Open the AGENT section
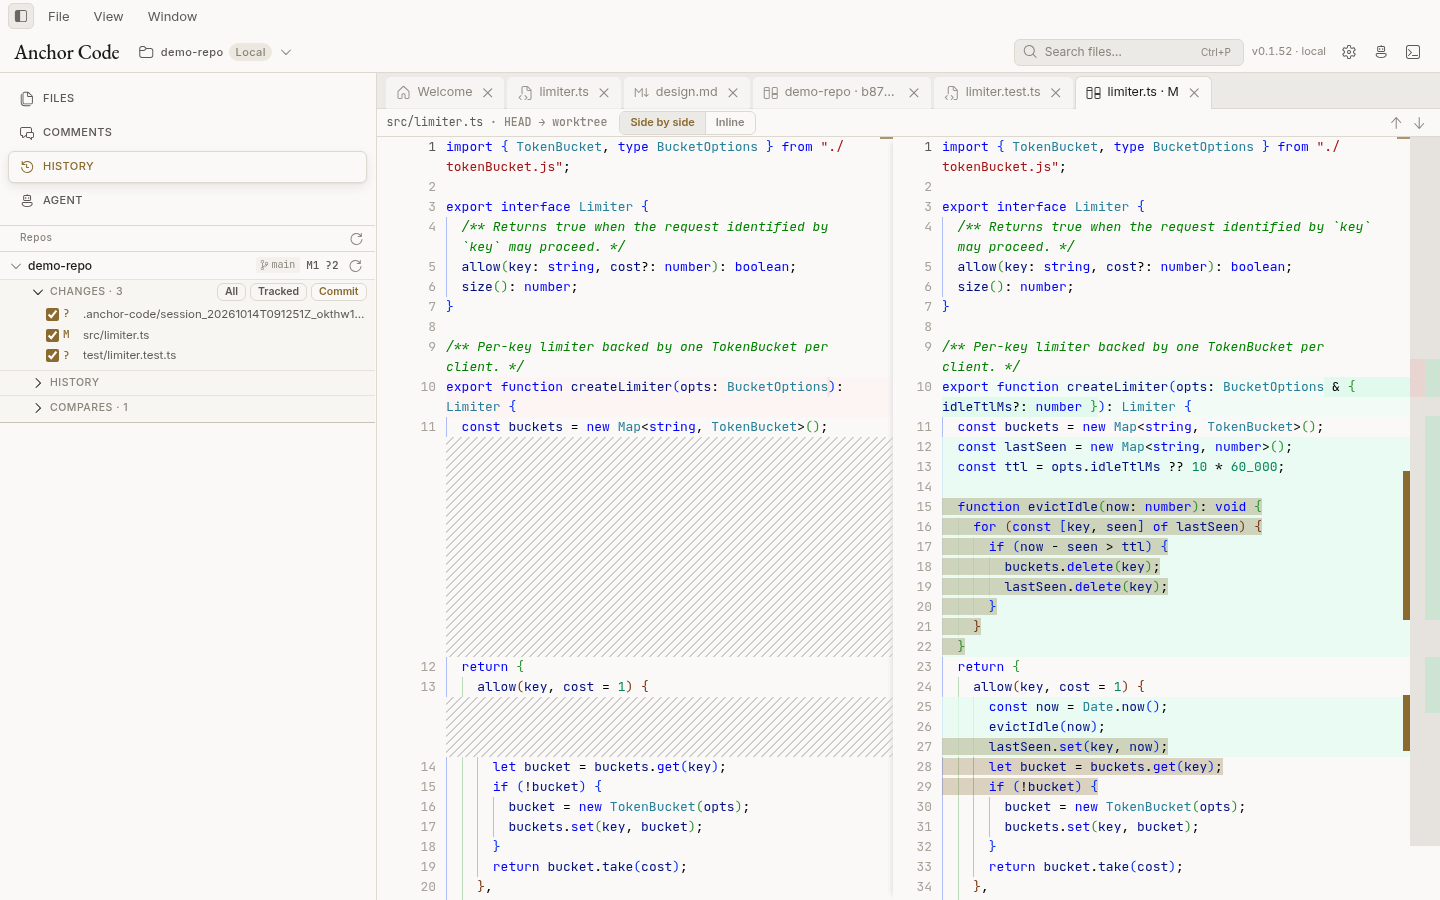Viewport: 1440px width, 900px height. 188,200
